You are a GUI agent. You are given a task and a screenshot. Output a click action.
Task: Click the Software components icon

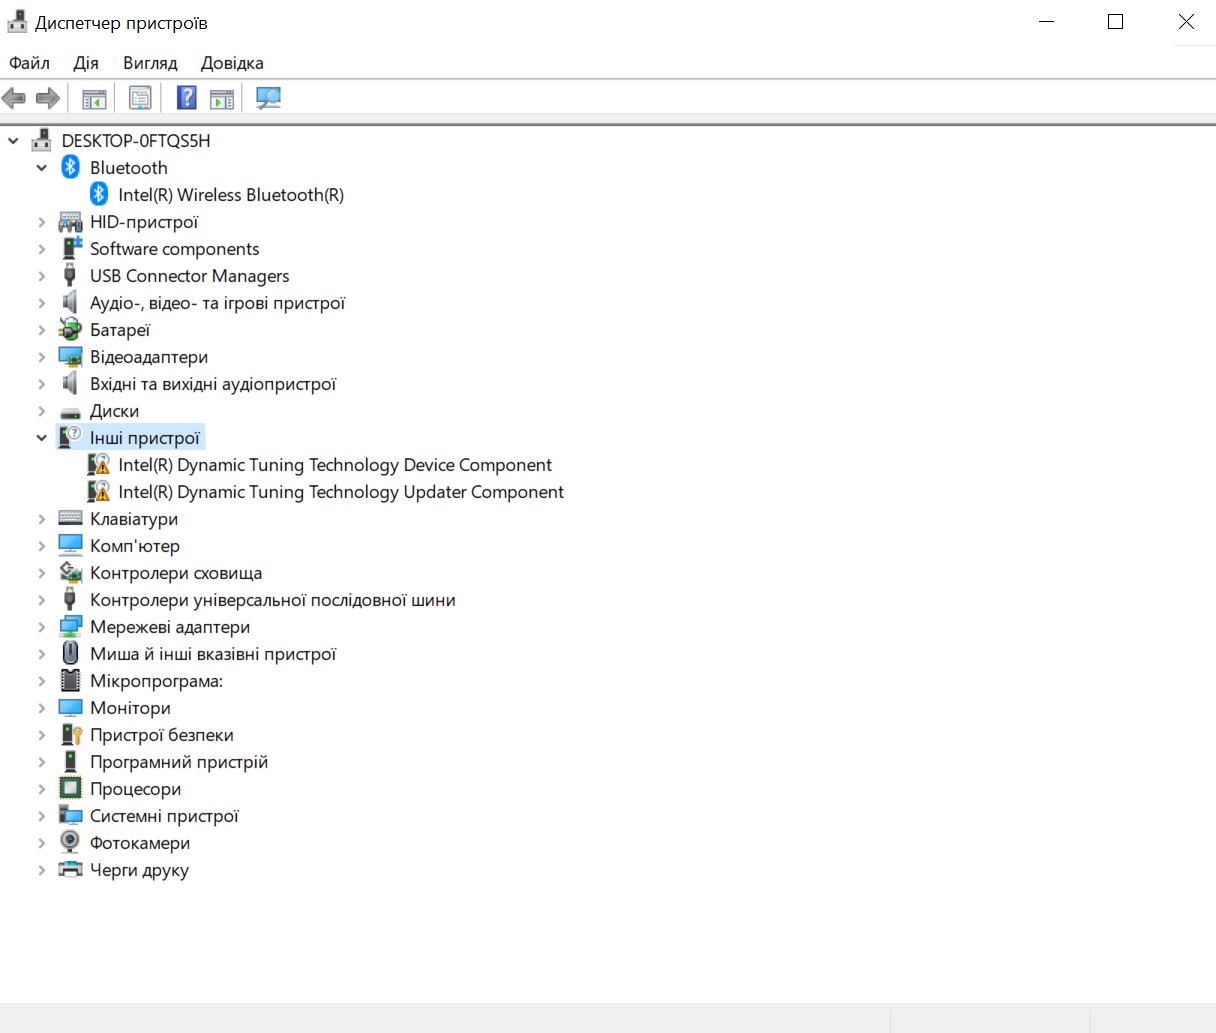point(70,248)
